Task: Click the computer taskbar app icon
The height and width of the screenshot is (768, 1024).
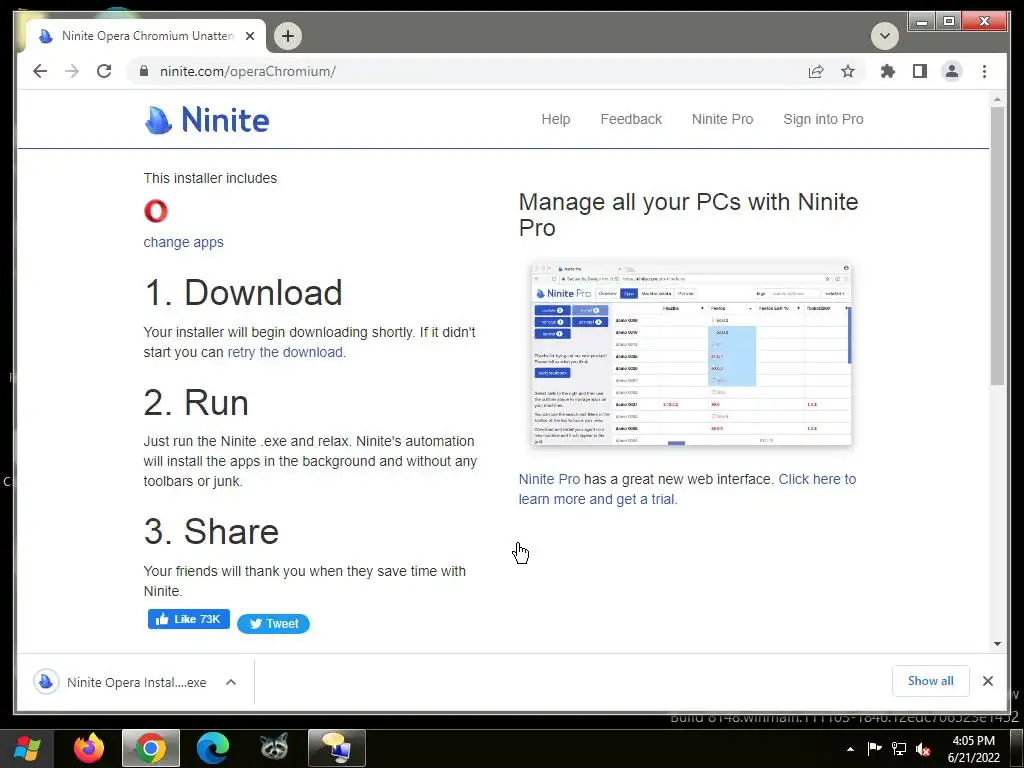Action: point(336,748)
